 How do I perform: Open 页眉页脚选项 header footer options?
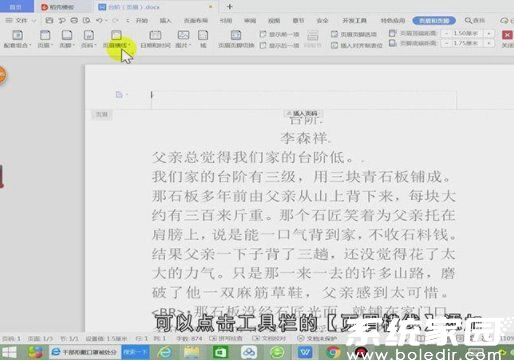[x=354, y=34]
